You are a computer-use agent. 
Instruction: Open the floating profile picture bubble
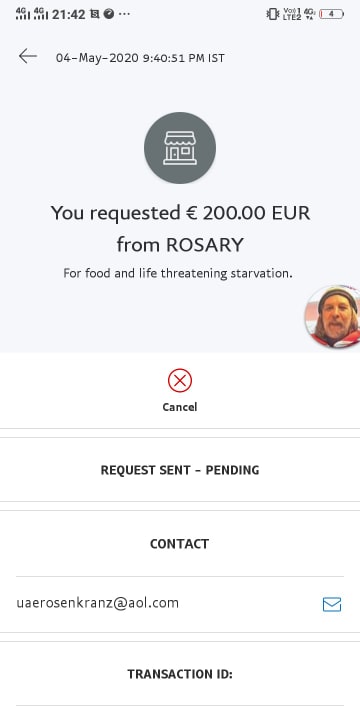pos(333,316)
